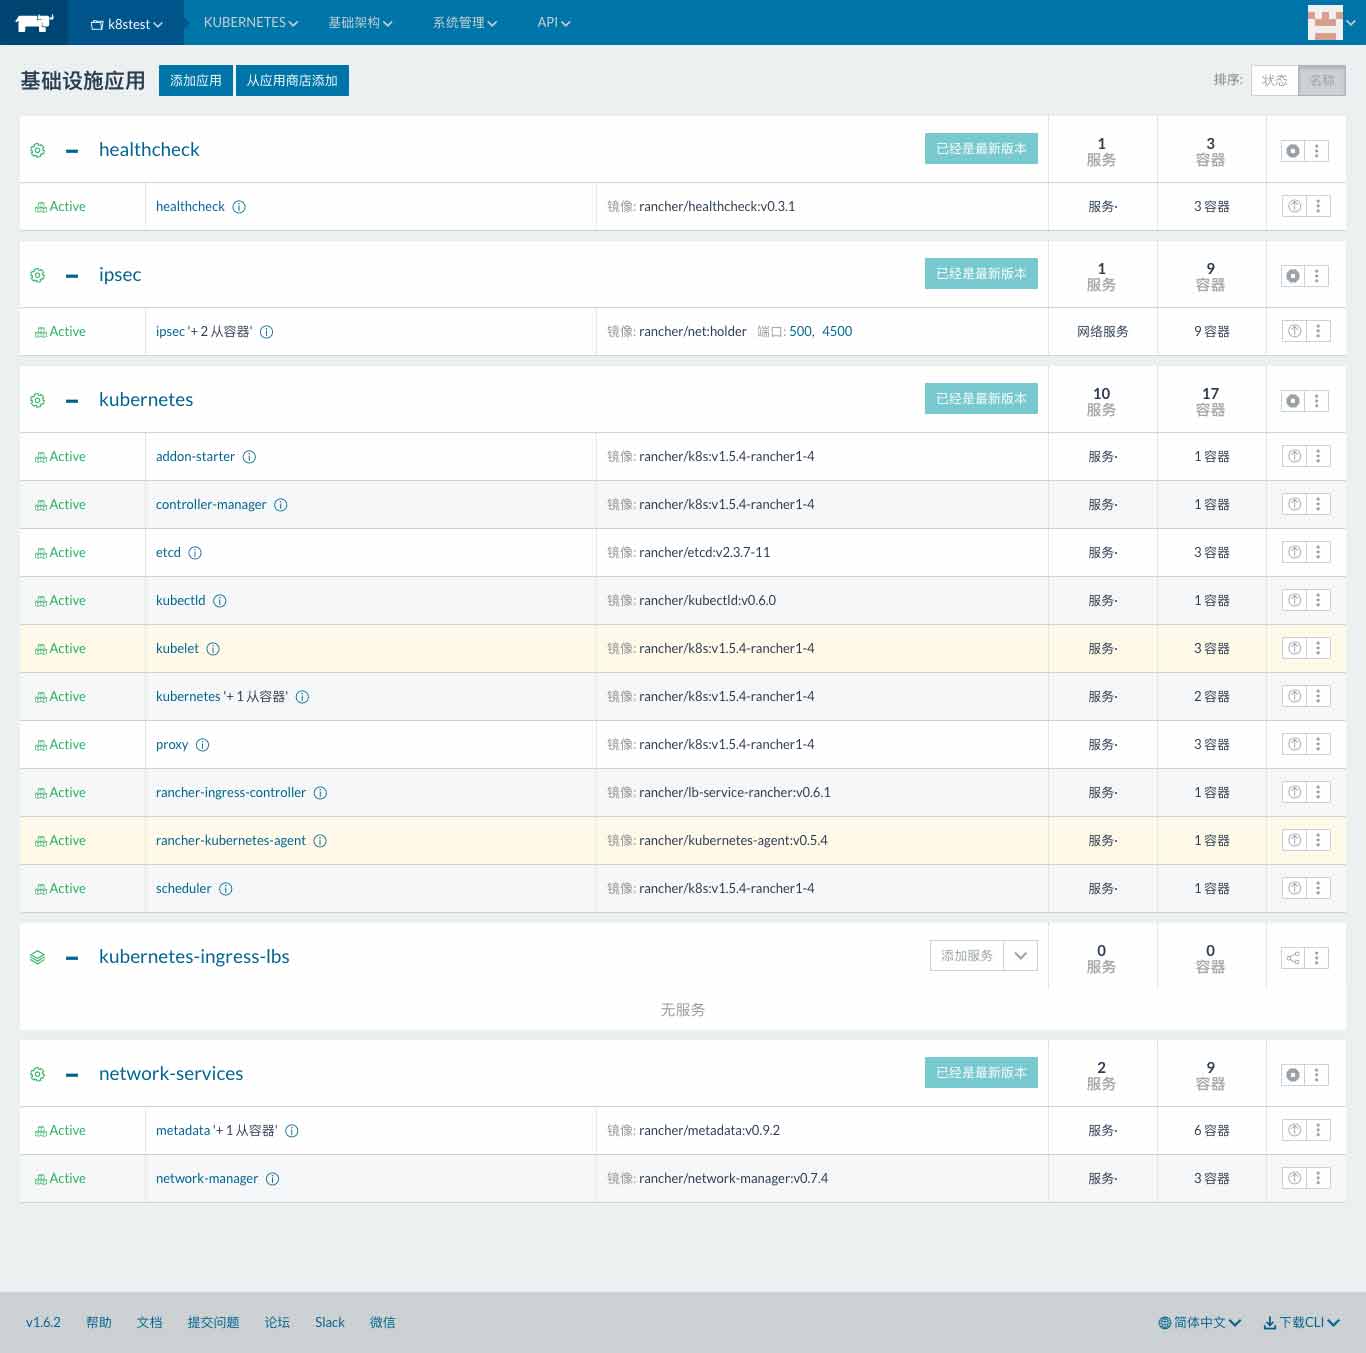Sort stacks by 名称
The image size is (1366, 1353).
pos(1322,80)
